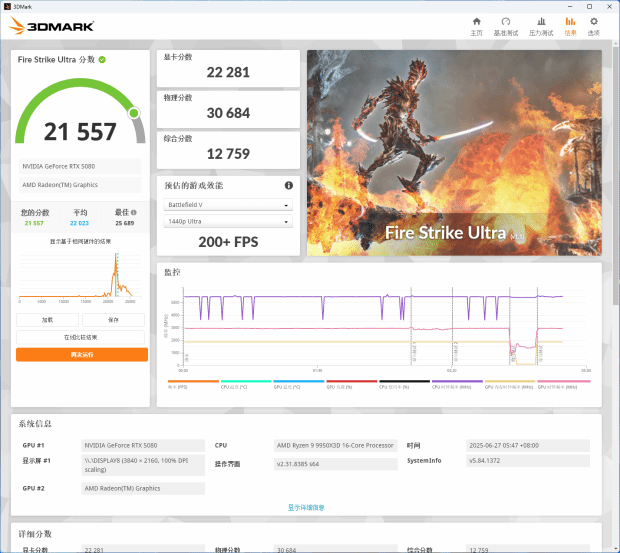Click the 加载 load button
The width and height of the screenshot is (620, 553).
coord(47,320)
